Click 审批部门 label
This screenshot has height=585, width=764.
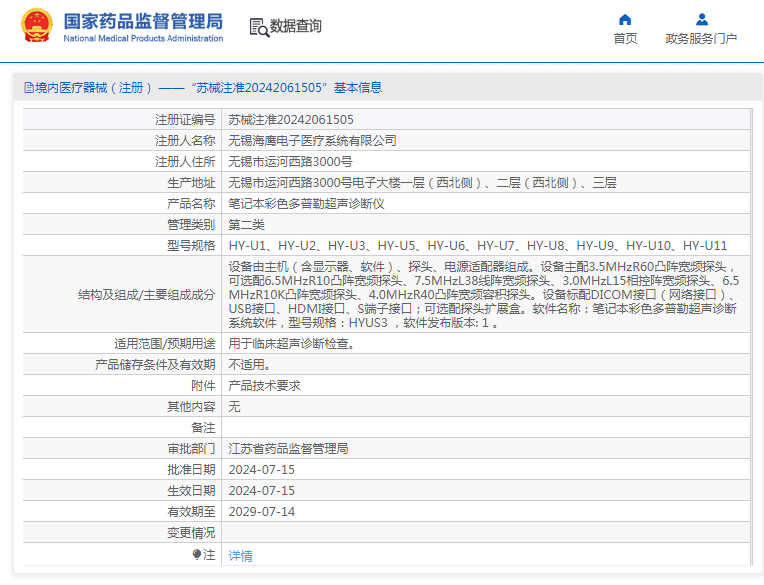point(191,449)
